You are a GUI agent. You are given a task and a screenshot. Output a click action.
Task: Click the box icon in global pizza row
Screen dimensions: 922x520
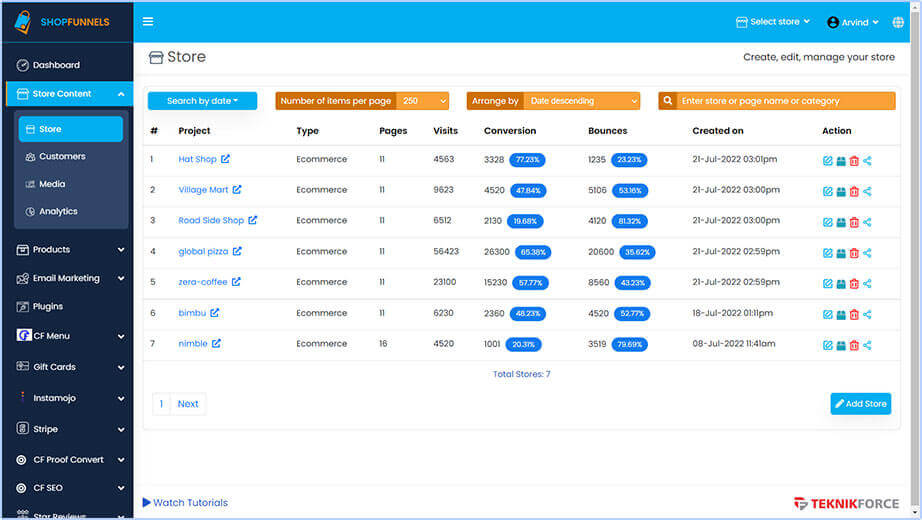(x=841, y=253)
